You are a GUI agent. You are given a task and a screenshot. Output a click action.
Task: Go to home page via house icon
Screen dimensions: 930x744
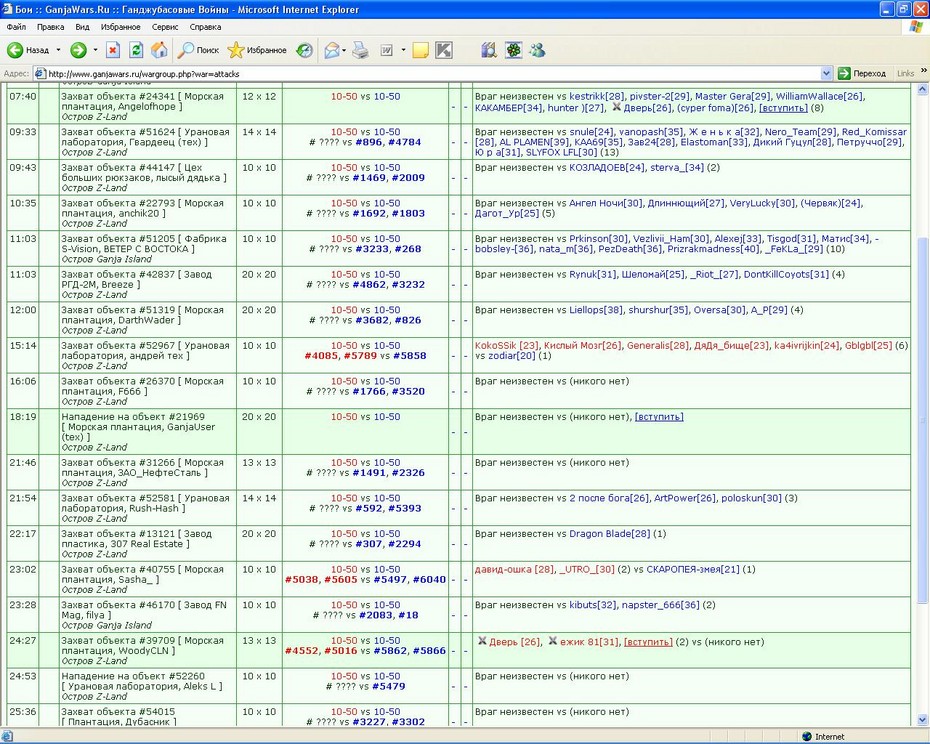(159, 50)
